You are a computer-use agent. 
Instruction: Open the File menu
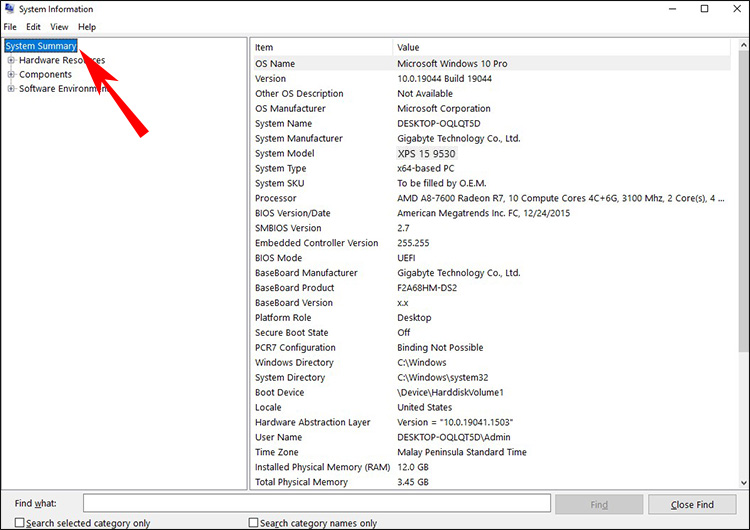pos(10,27)
